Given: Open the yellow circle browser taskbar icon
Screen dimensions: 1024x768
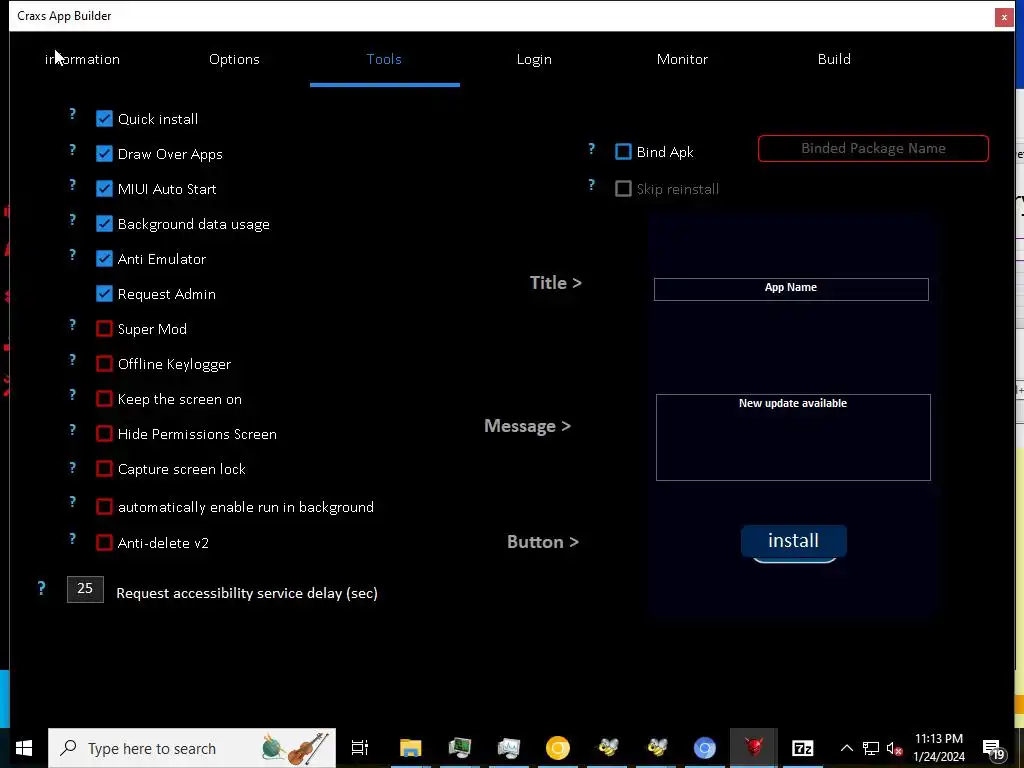Looking at the screenshot, I should coord(558,748).
